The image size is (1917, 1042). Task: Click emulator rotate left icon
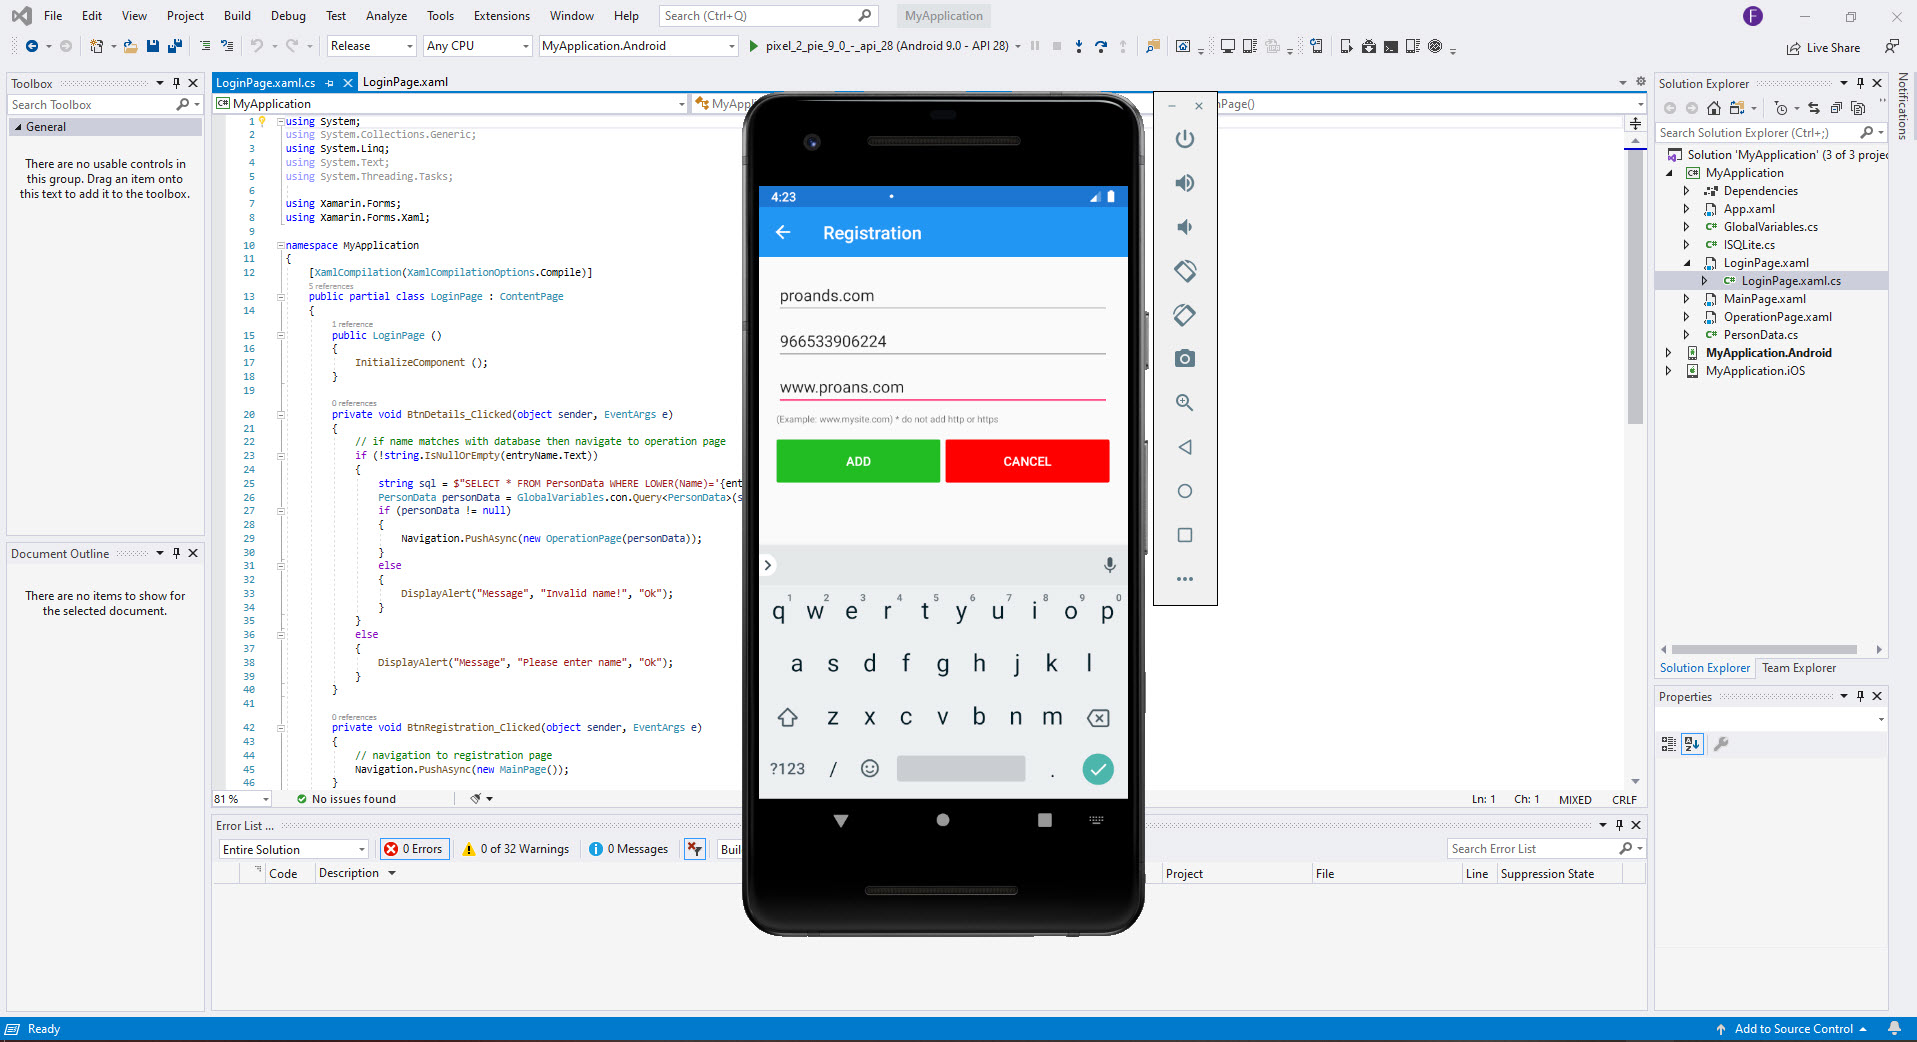pos(1185,271)
